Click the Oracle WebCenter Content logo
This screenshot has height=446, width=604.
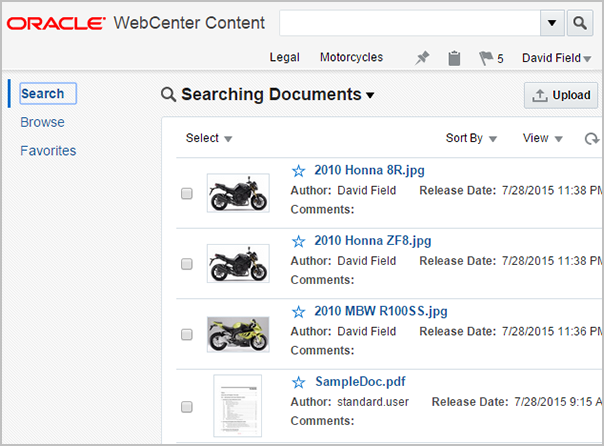(x=136, y=23)
